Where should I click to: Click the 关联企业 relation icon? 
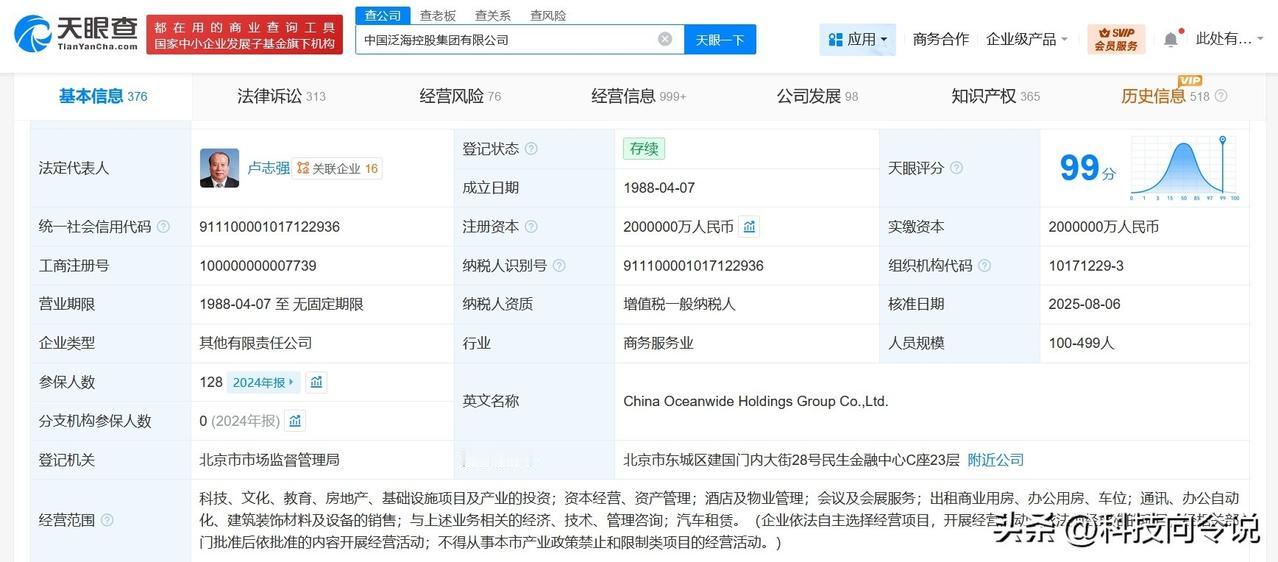[x=303, y=168]
